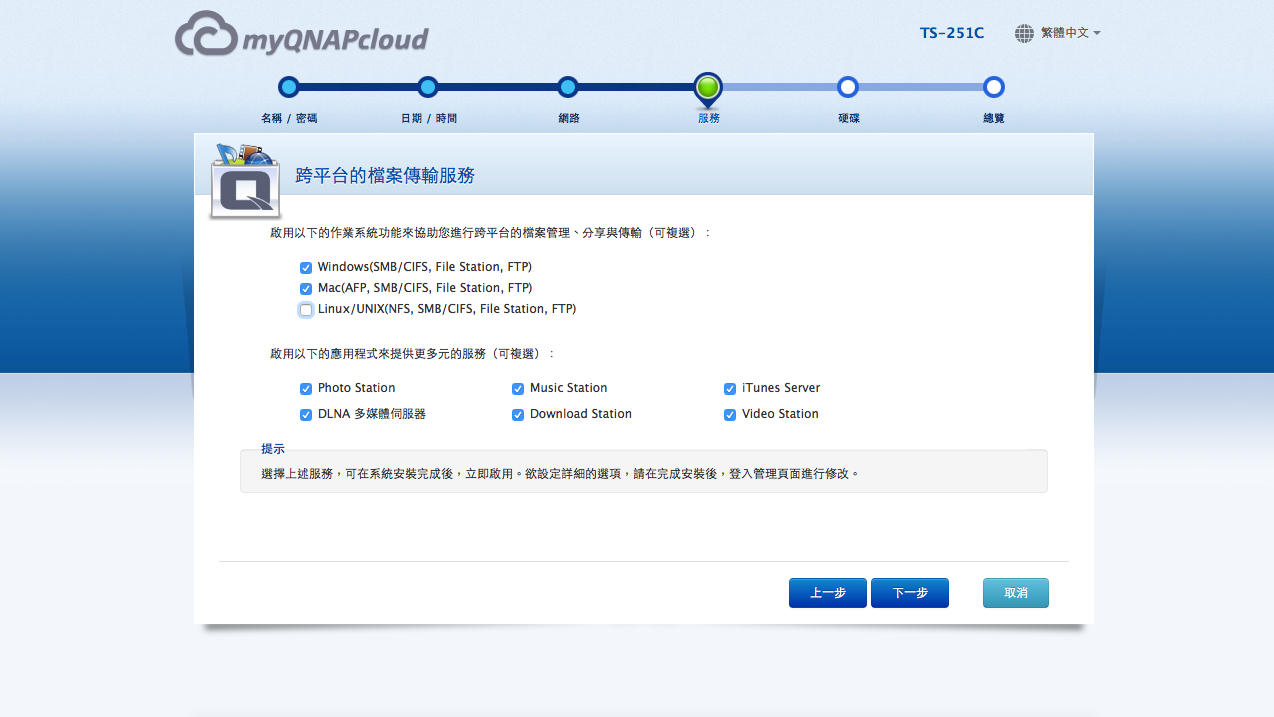The height and width of the screenshot is (717, 1274).
Task: Click the 硬碟 step label
Action: (x=849, y=118)
